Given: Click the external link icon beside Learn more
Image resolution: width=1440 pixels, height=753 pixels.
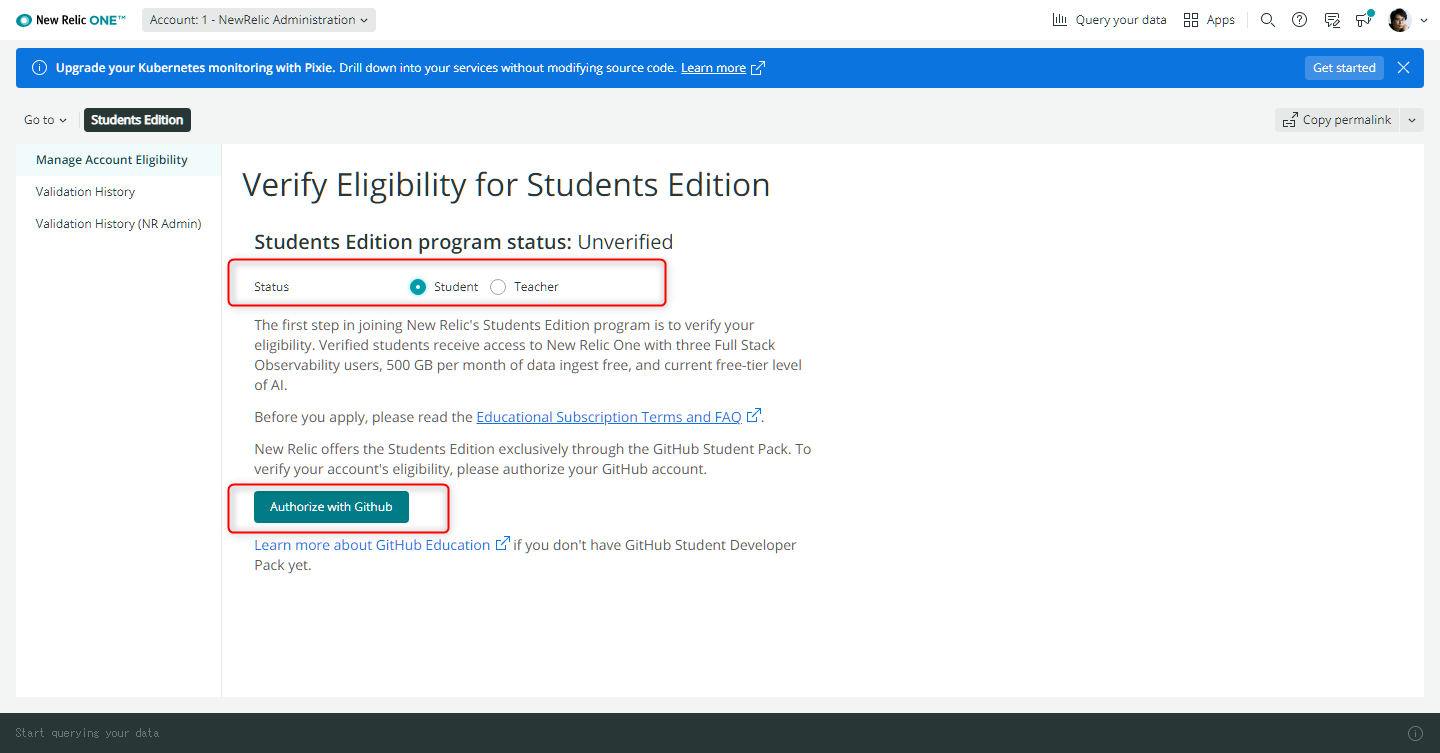Looking at the screenshot, I should [758, 68].
